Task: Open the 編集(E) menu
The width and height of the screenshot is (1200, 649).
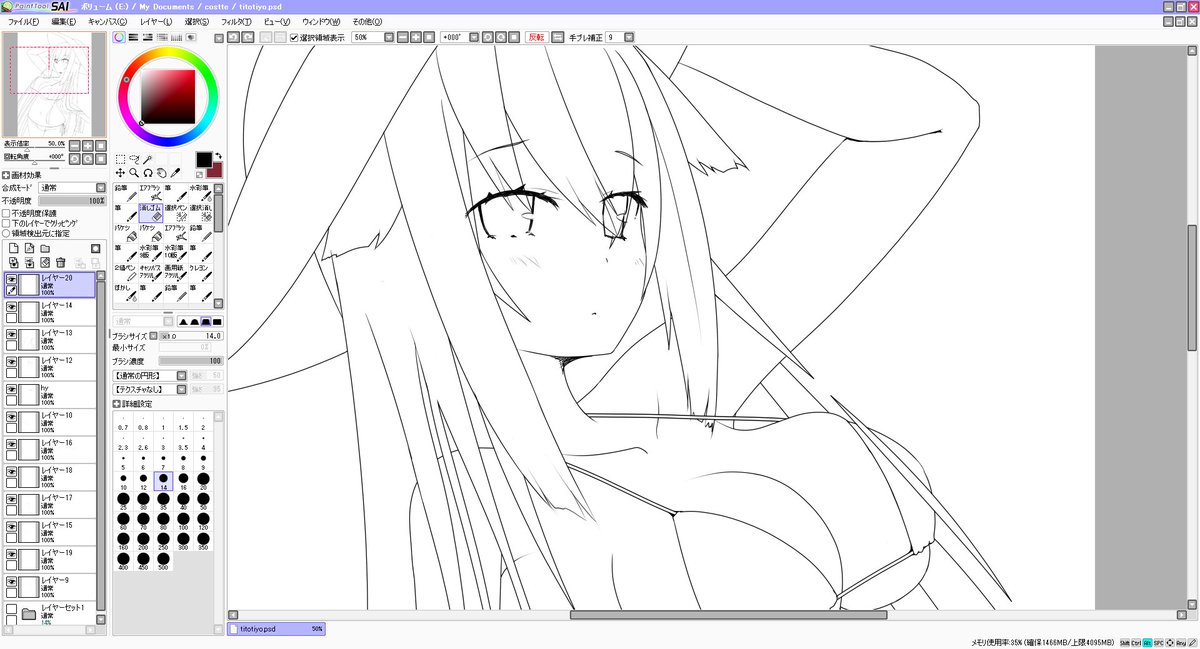Action: pos(63,21)
